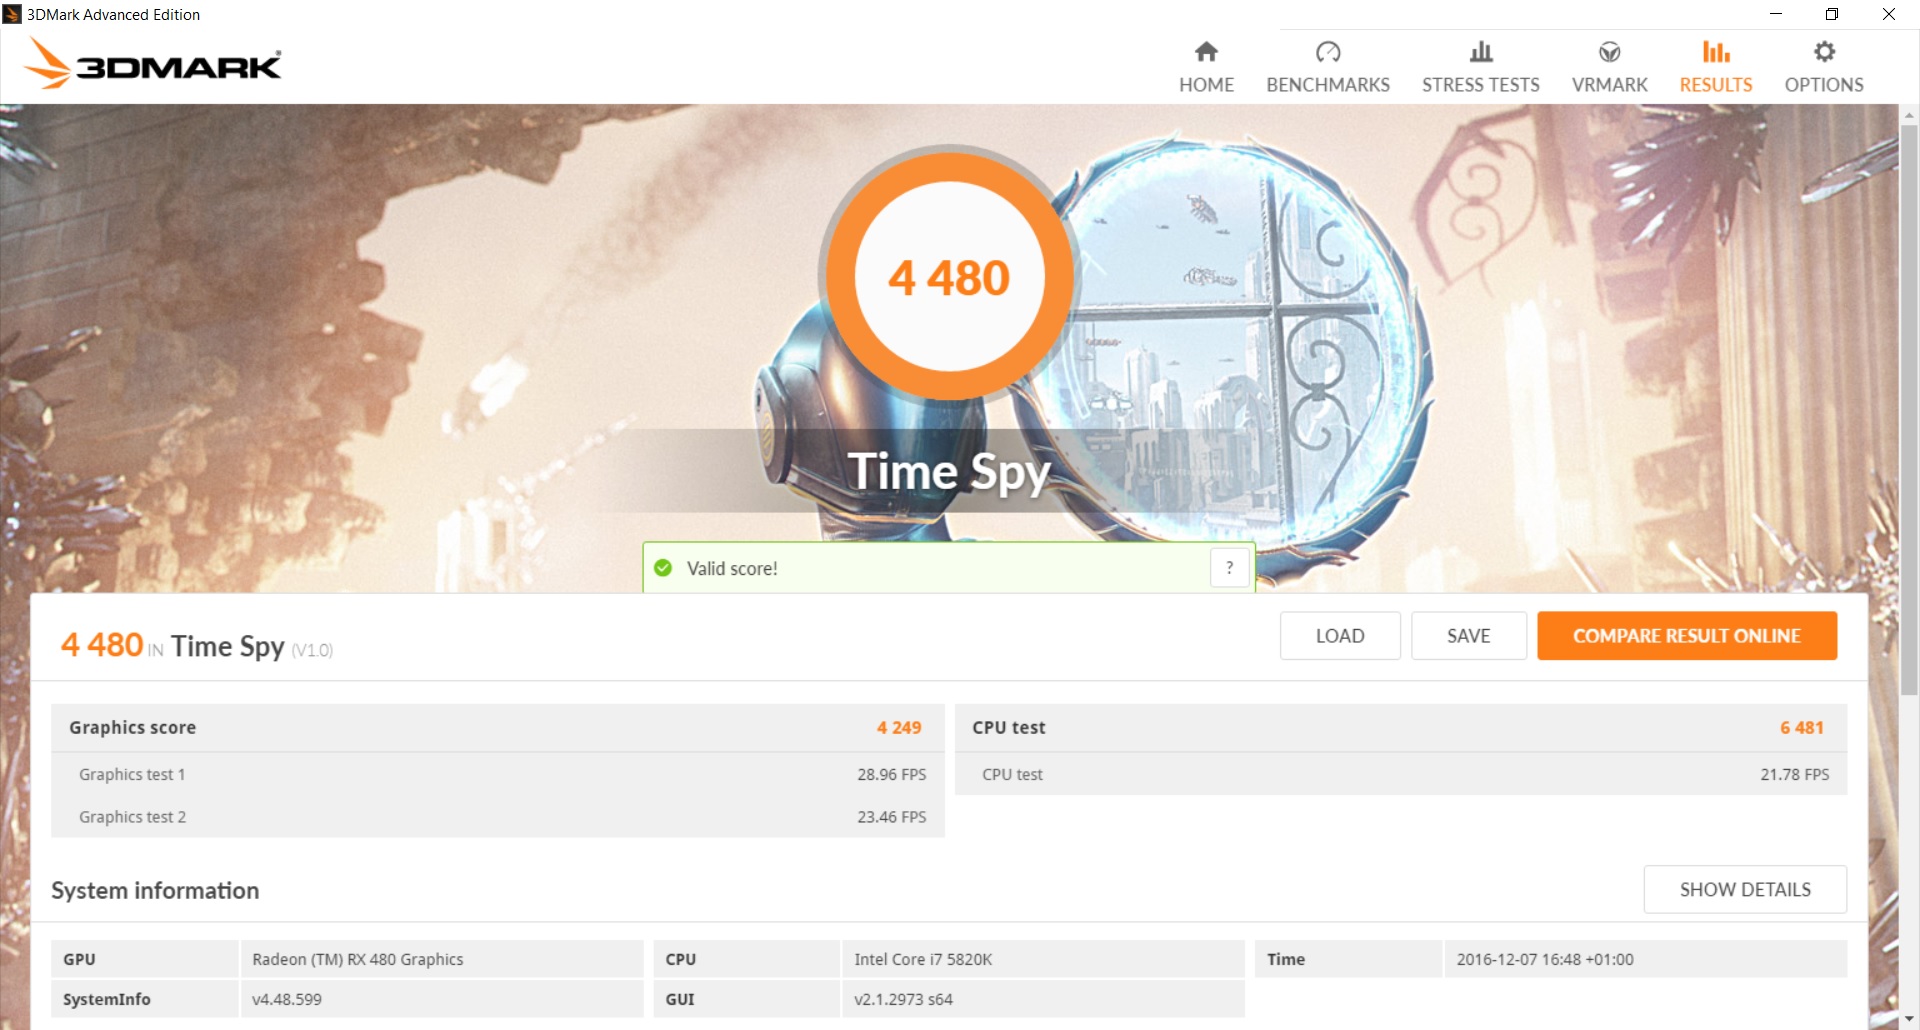Click the scrollbar down arrow
This screenshot has height=1030, width=1920.
tap(1909, 1019)
